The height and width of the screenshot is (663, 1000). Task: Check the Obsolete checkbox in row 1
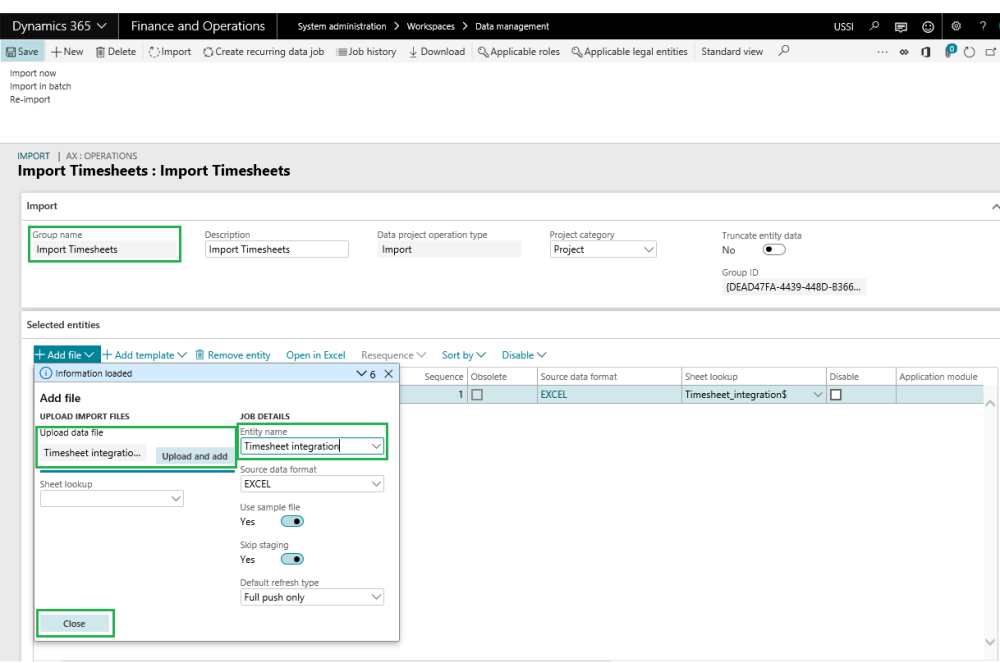tap(477, 395)
